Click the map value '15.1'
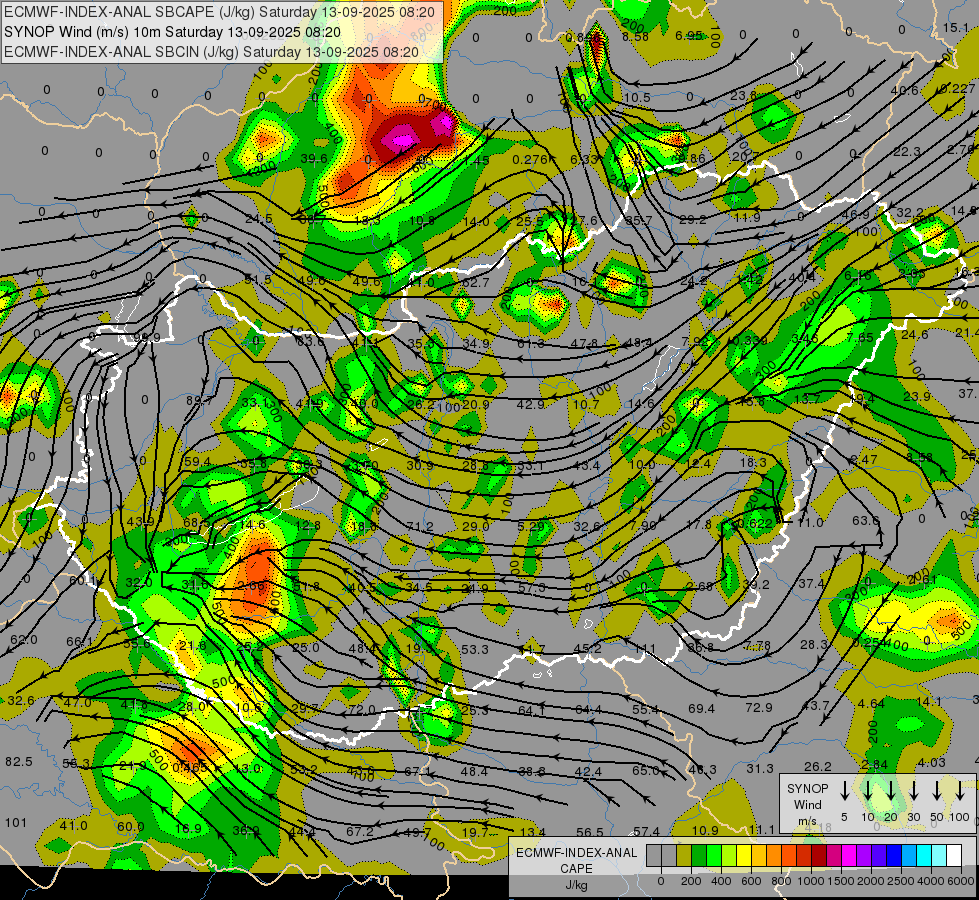The height and width of the screenshot is (900, 979). pos(956,27)
